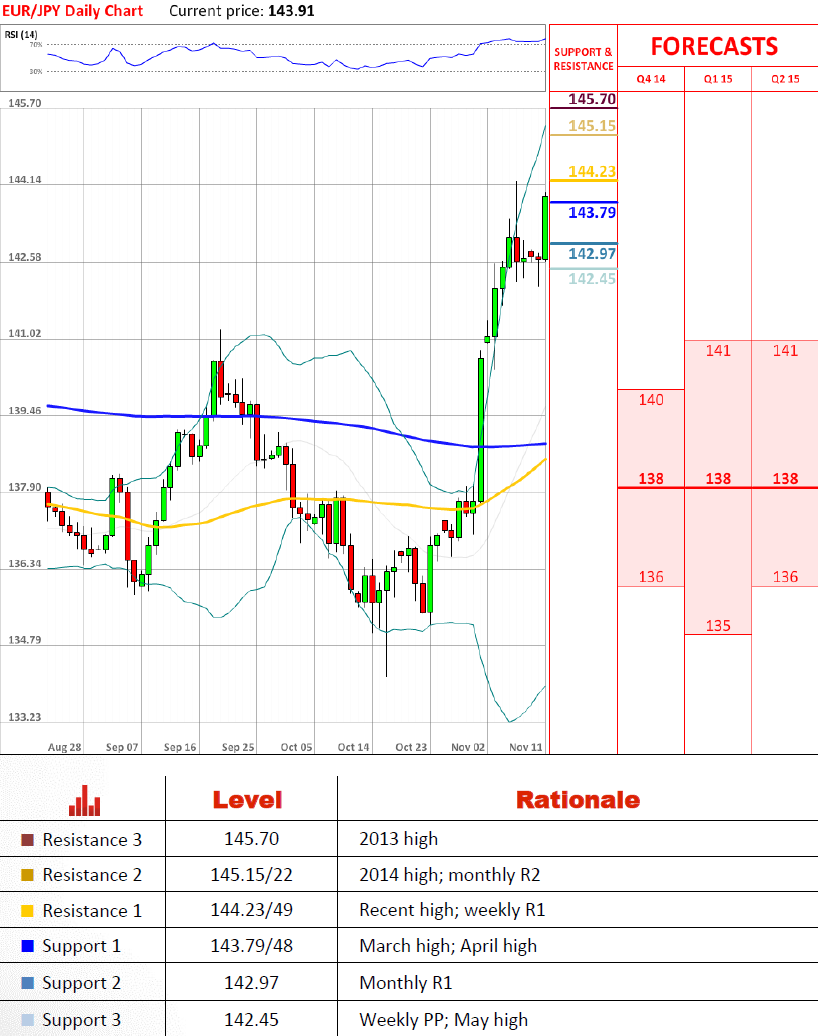Click the Q1 15 low forecast 135
The height and width of the screenshot is (1036, 818).
(718, 626)
